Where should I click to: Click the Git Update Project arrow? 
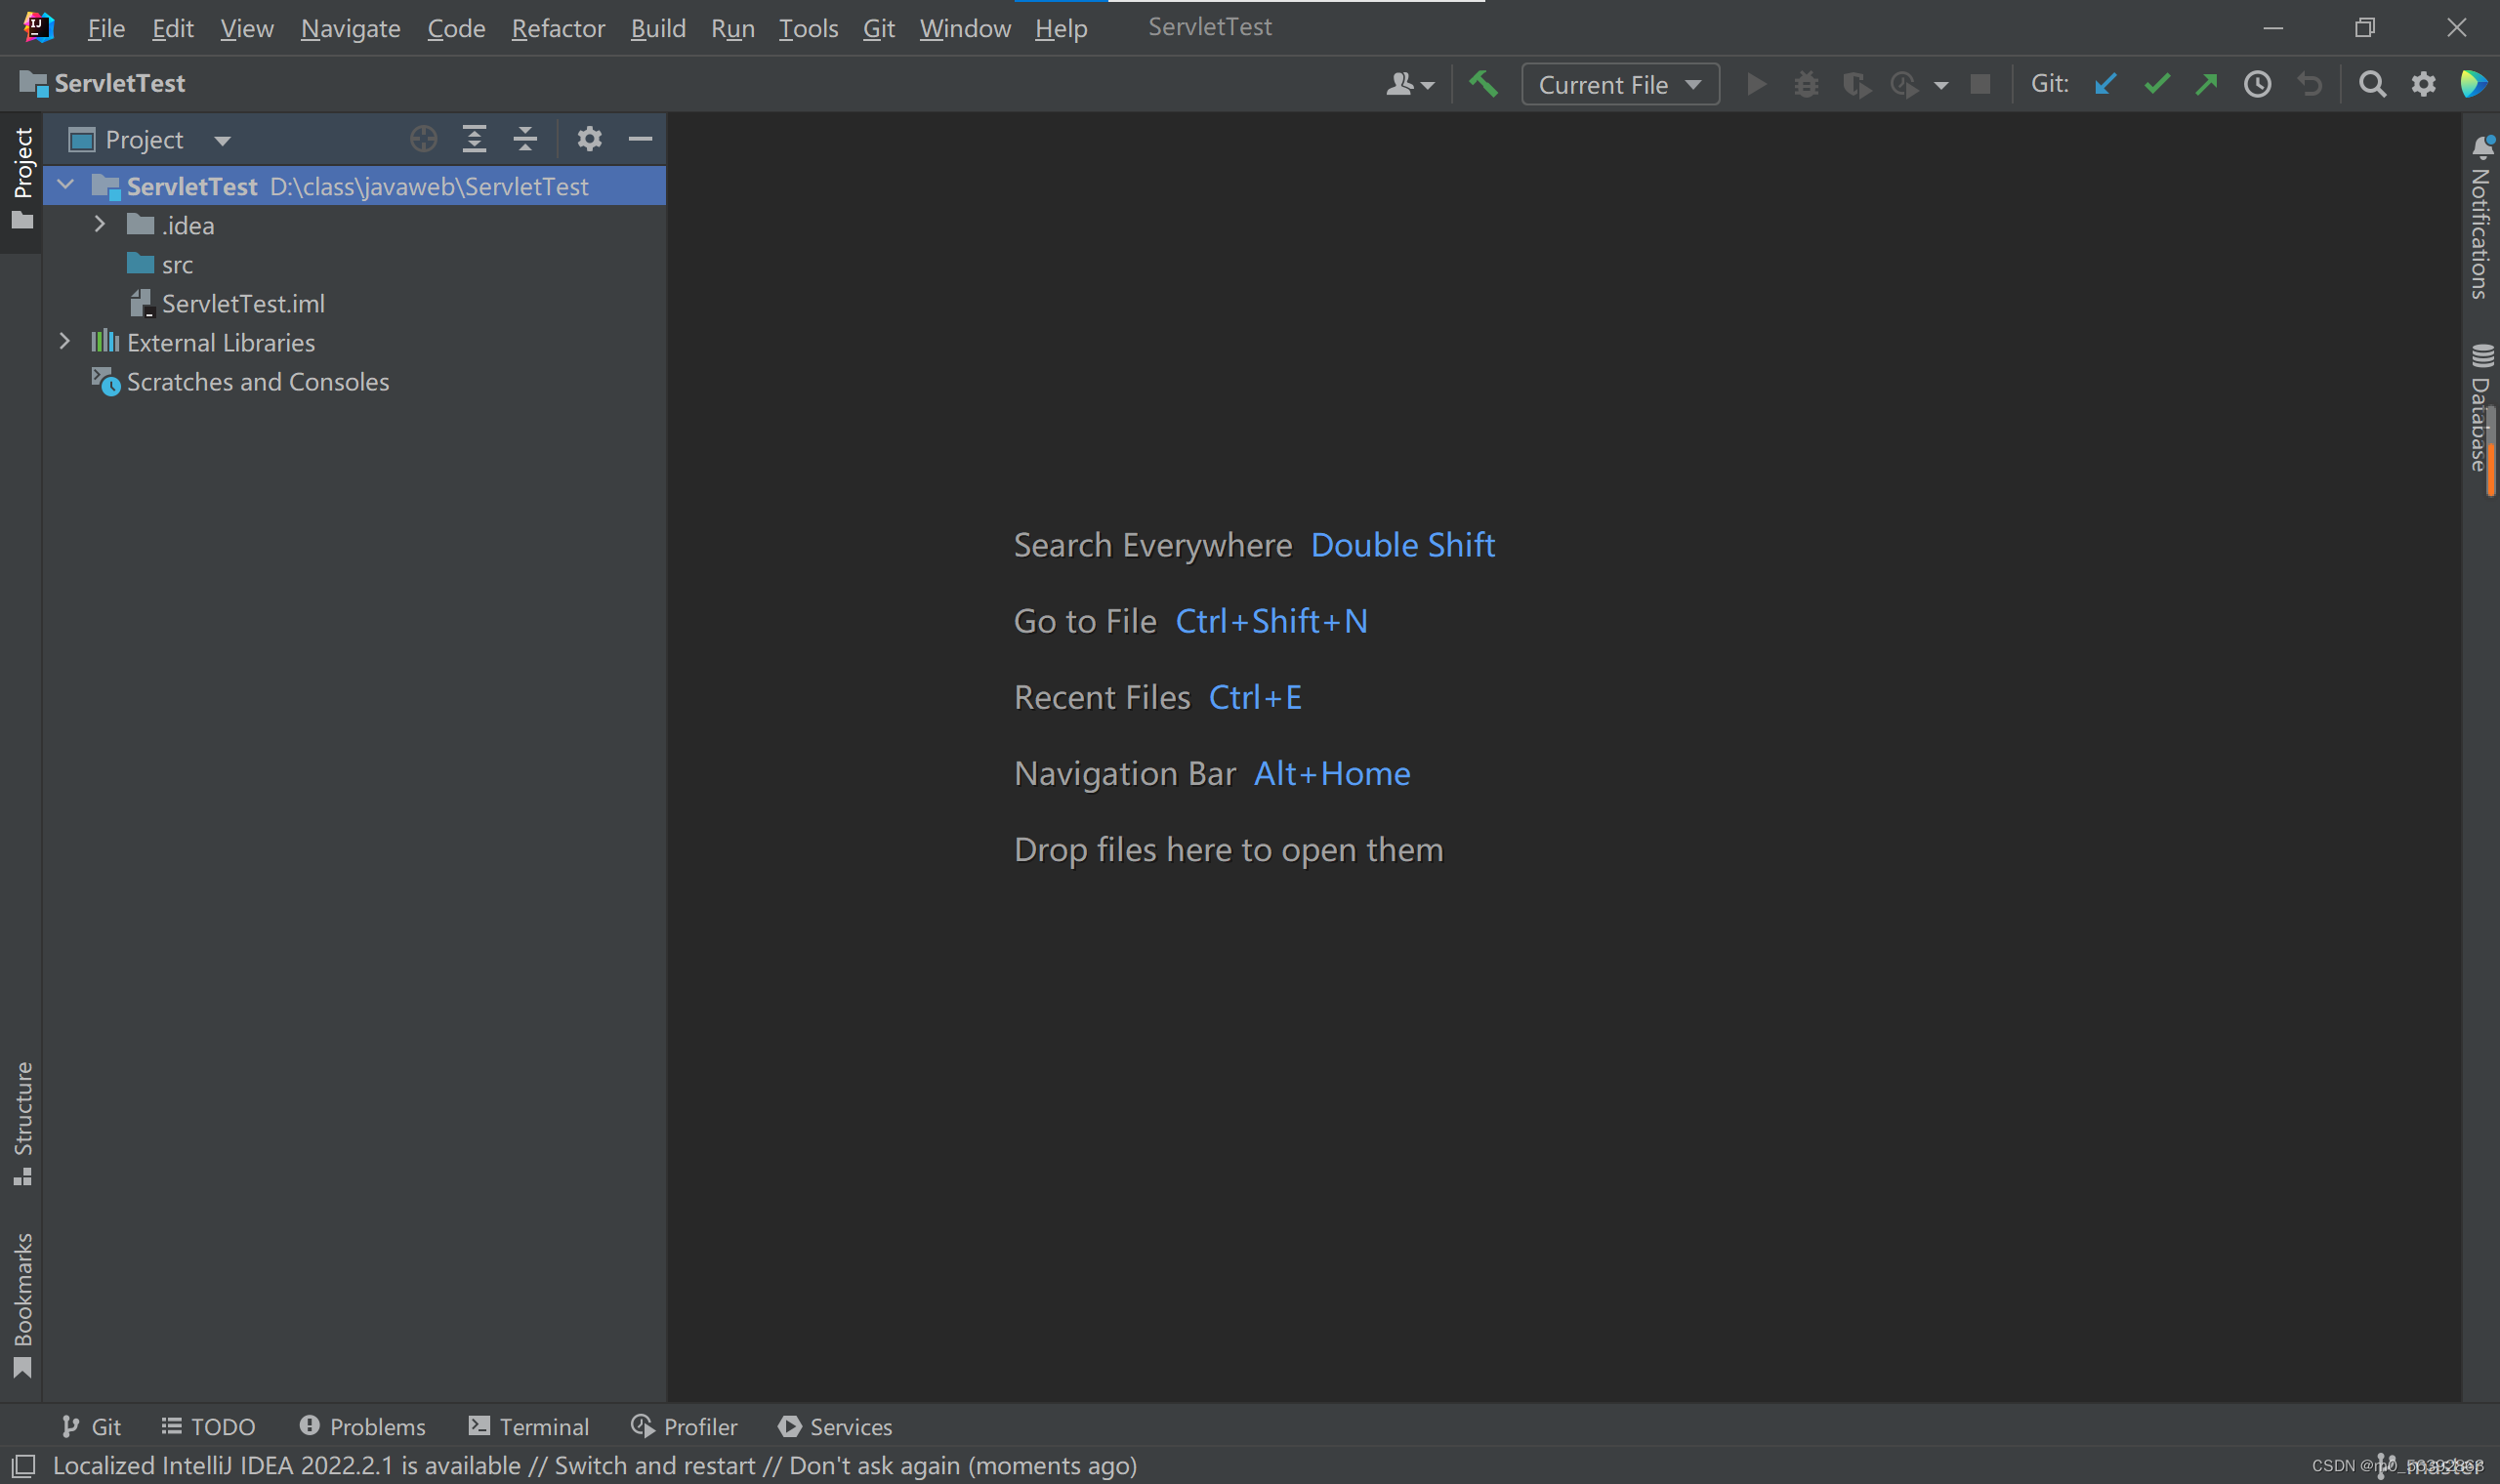2106,84
